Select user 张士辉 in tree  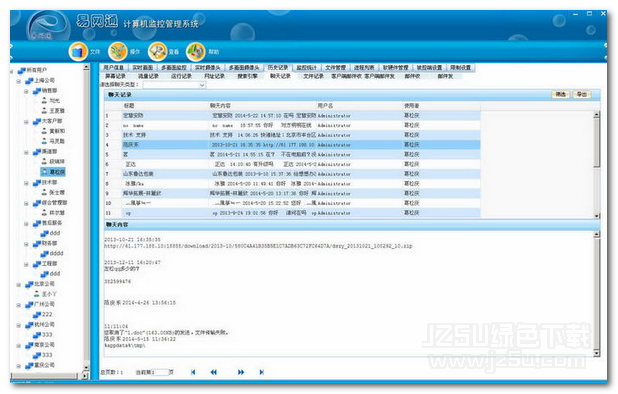point(57,193)
